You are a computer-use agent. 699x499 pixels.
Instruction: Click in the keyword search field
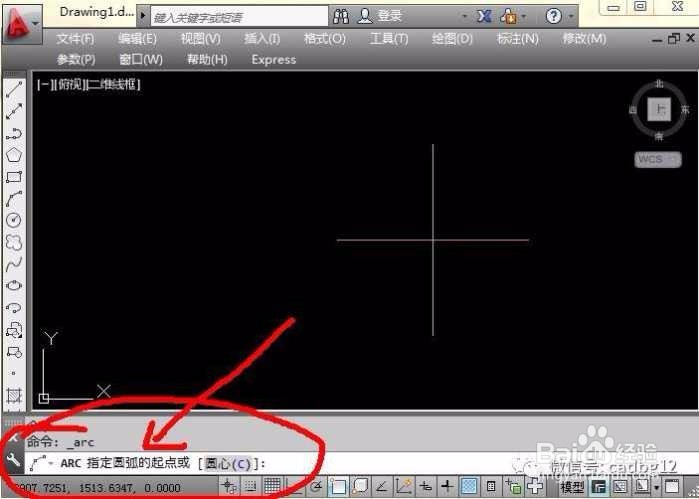pos(239,17)
